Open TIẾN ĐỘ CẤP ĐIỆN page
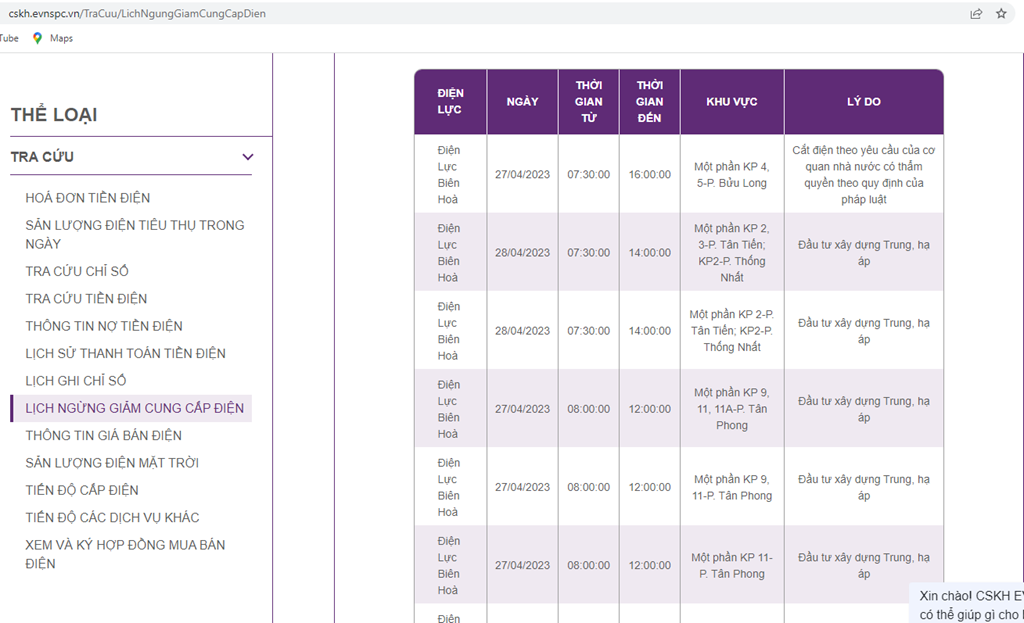 tap(82, 490)
